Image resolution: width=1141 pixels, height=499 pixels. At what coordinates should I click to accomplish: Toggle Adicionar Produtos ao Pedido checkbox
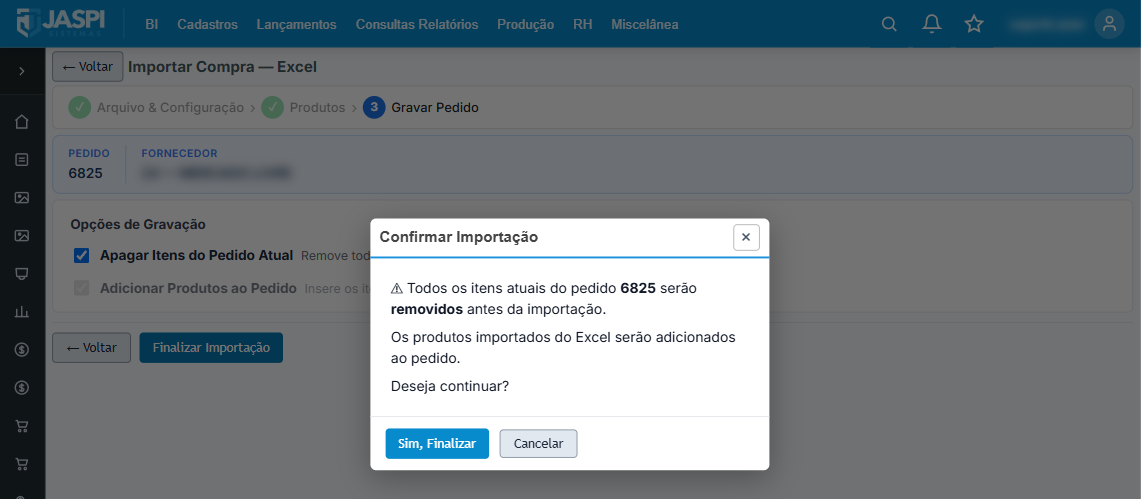tap(82, 288)
